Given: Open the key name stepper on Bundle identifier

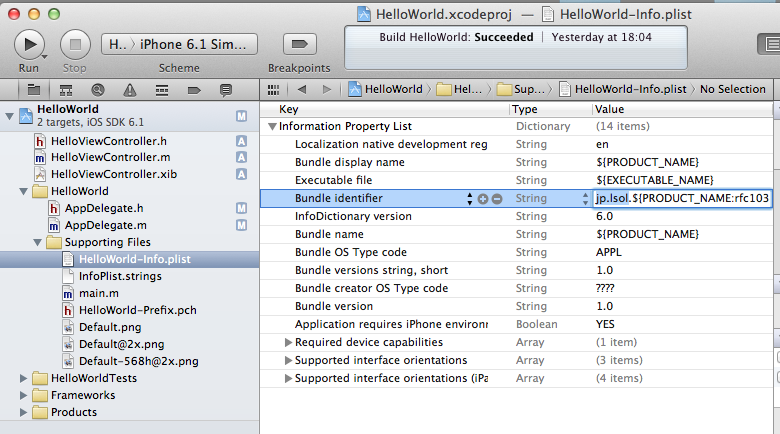Looking at the screenshot, I should tap(470, 199).
